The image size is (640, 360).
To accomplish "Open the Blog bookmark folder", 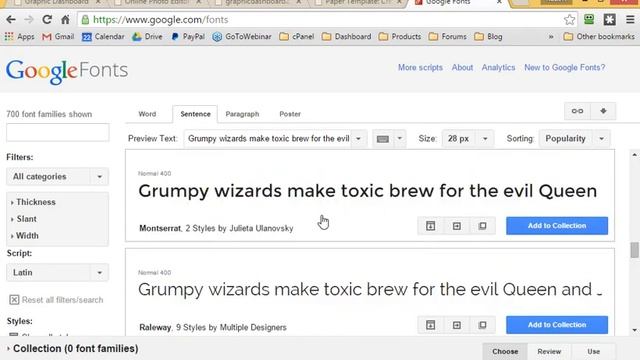I will pos(488,37).
